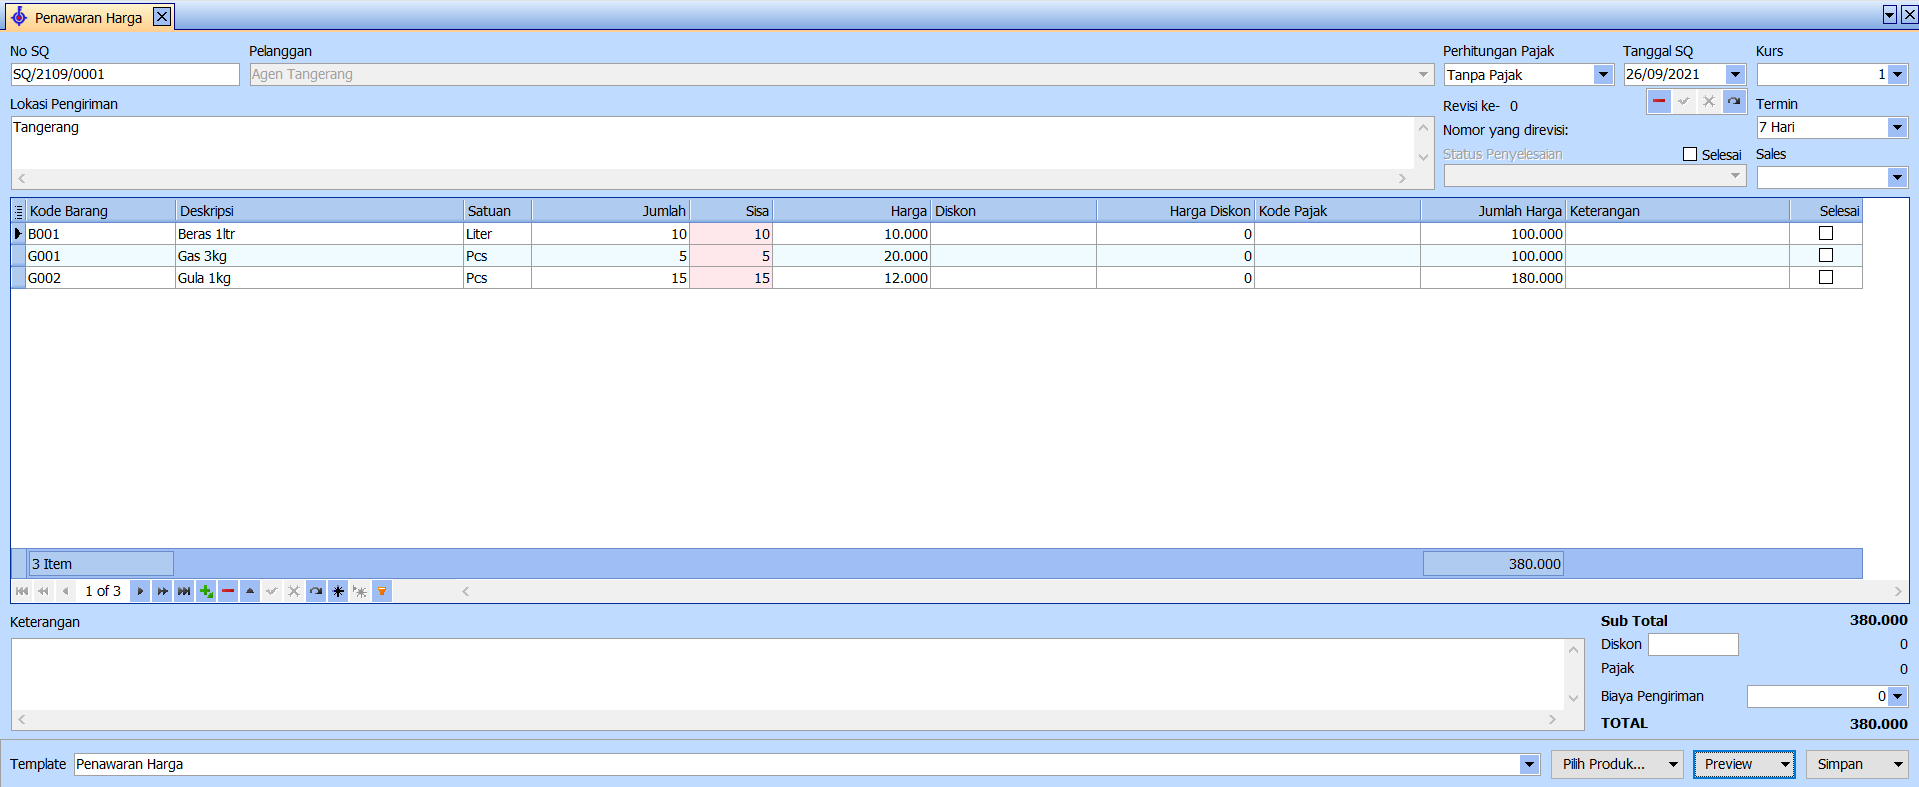The width and height of the screenshot is (1919, 787).
Task: Open grid column chooser icon at header corner
Action: coord(18,211)
